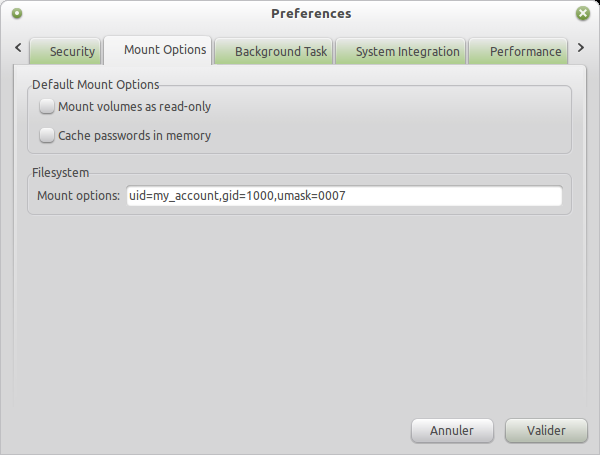The width and height of the screenshot is (600, 455).
Task: Enable the mount volumes as read-only checkbox
Action: tap(46, 107)
